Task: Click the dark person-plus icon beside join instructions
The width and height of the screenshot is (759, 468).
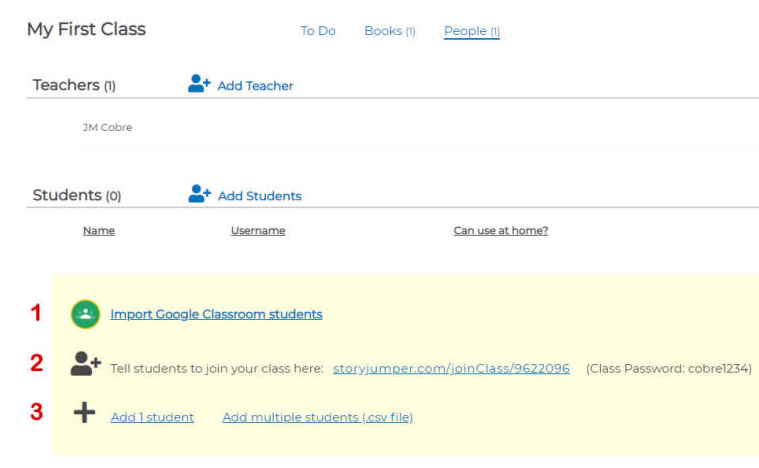Action: pos(86,366)
